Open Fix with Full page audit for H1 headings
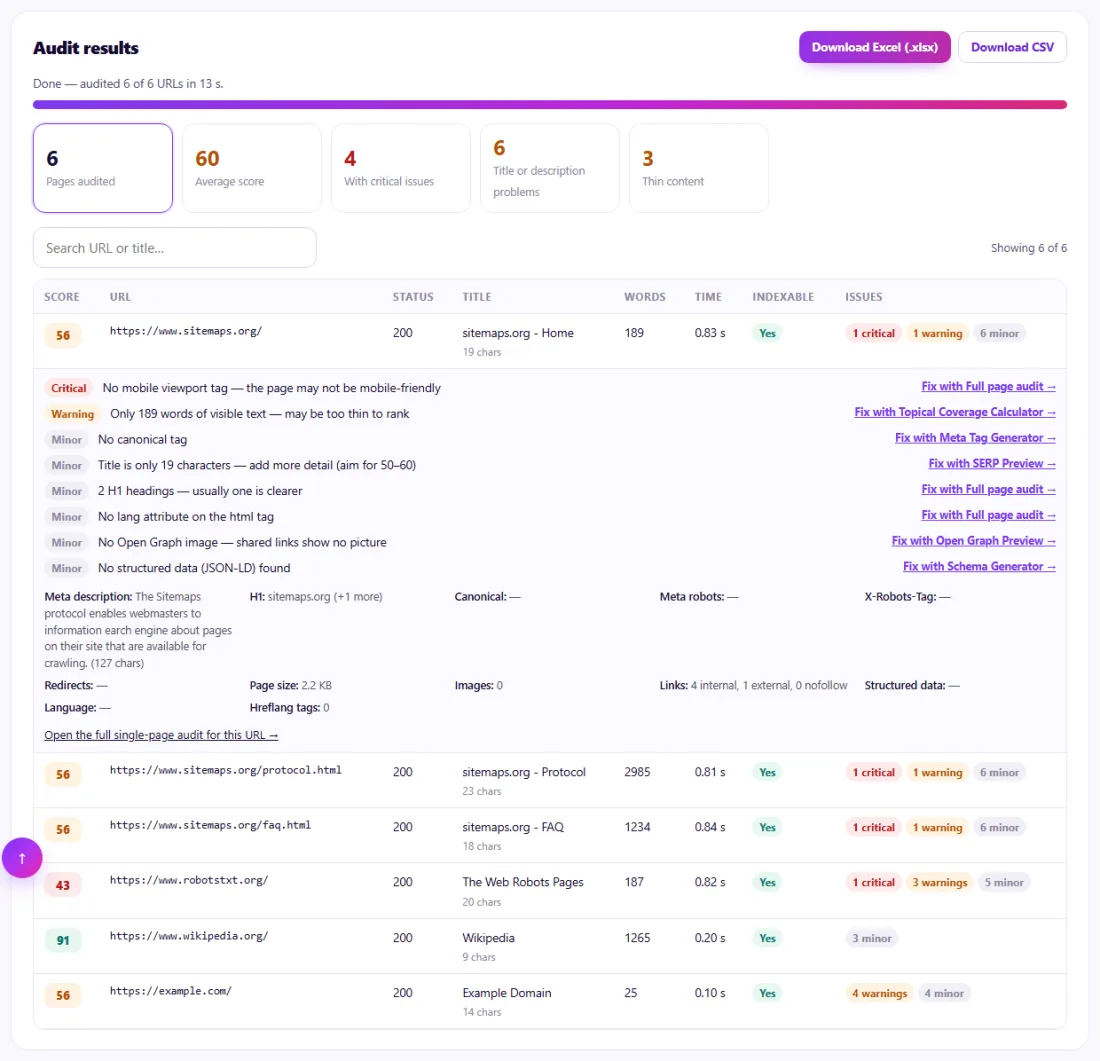The image size is (1100, 1061). point(988,489)
